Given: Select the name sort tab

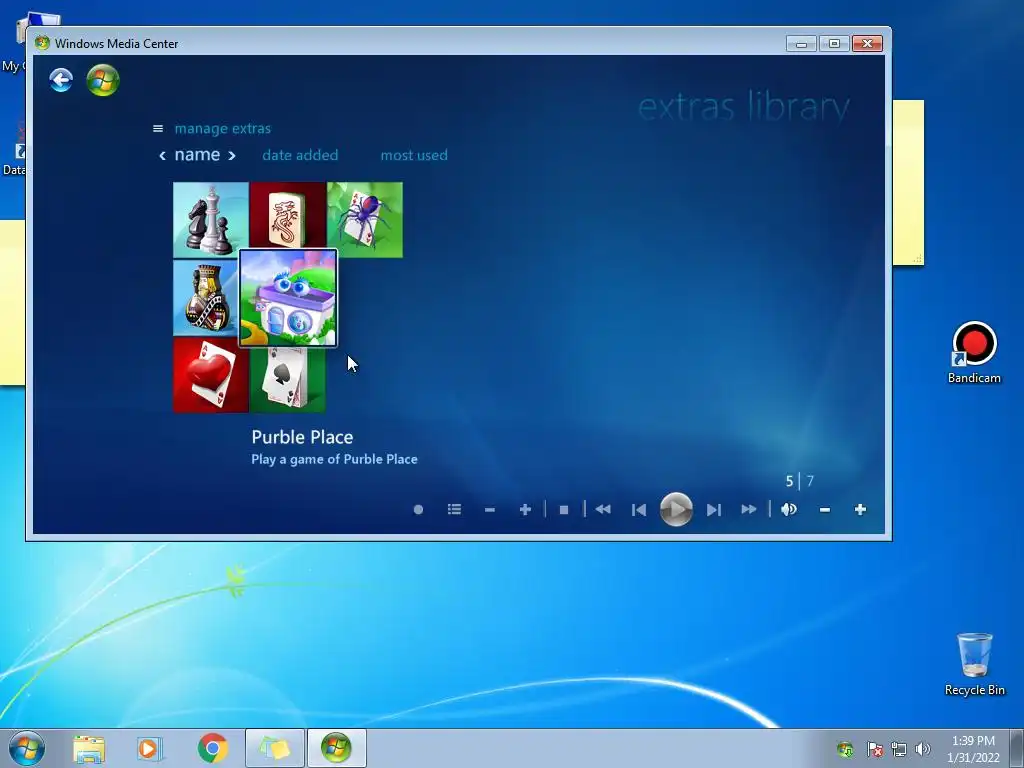Looking at the screenshot, I should click(197, 155).
